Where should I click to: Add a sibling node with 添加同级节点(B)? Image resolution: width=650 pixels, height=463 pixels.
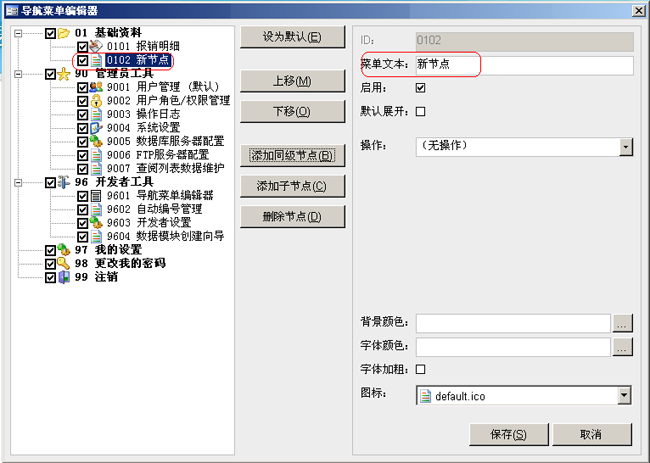click(x=292, y=156)
